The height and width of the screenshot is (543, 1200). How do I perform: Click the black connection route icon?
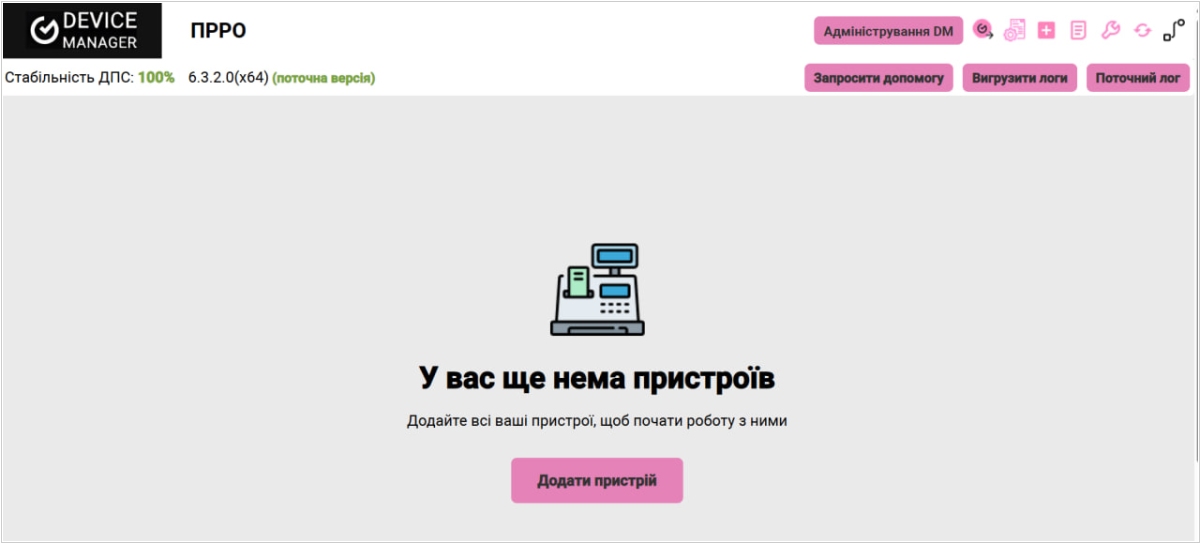click(x=1174, y=30)
